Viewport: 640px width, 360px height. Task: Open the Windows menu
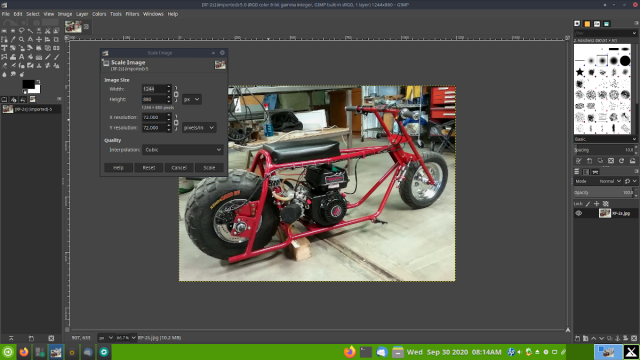click(153, 14)
